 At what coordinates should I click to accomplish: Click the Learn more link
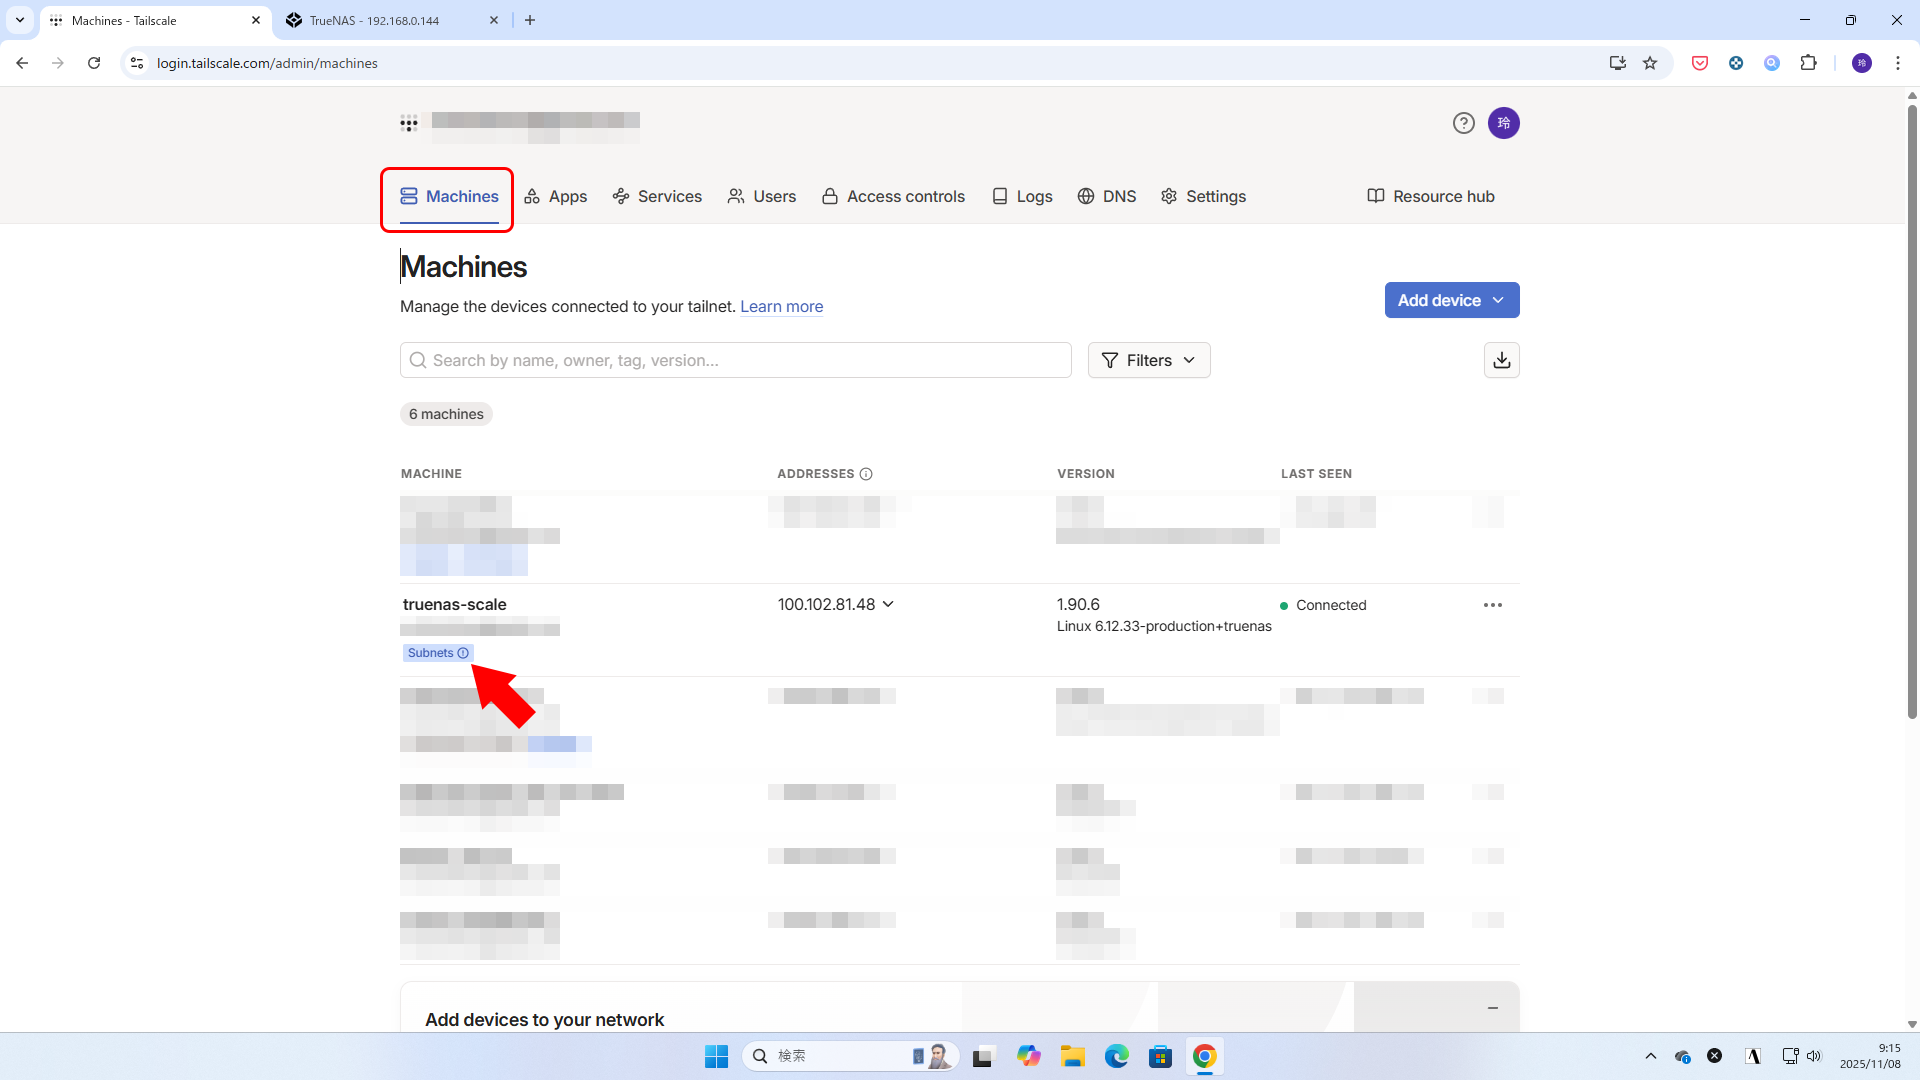click(781, 307)
